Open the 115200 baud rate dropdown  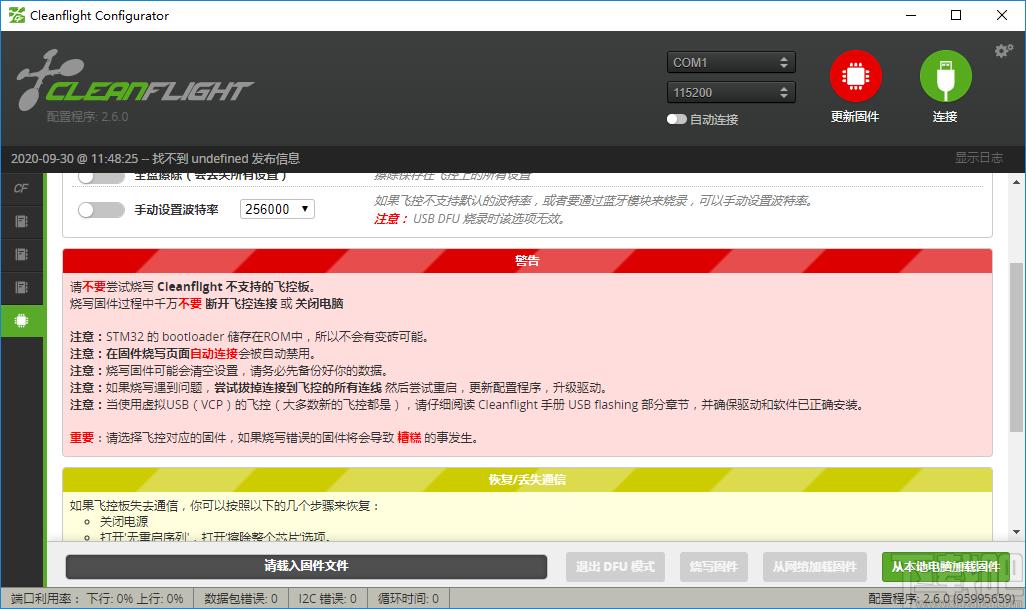point(731,92)
